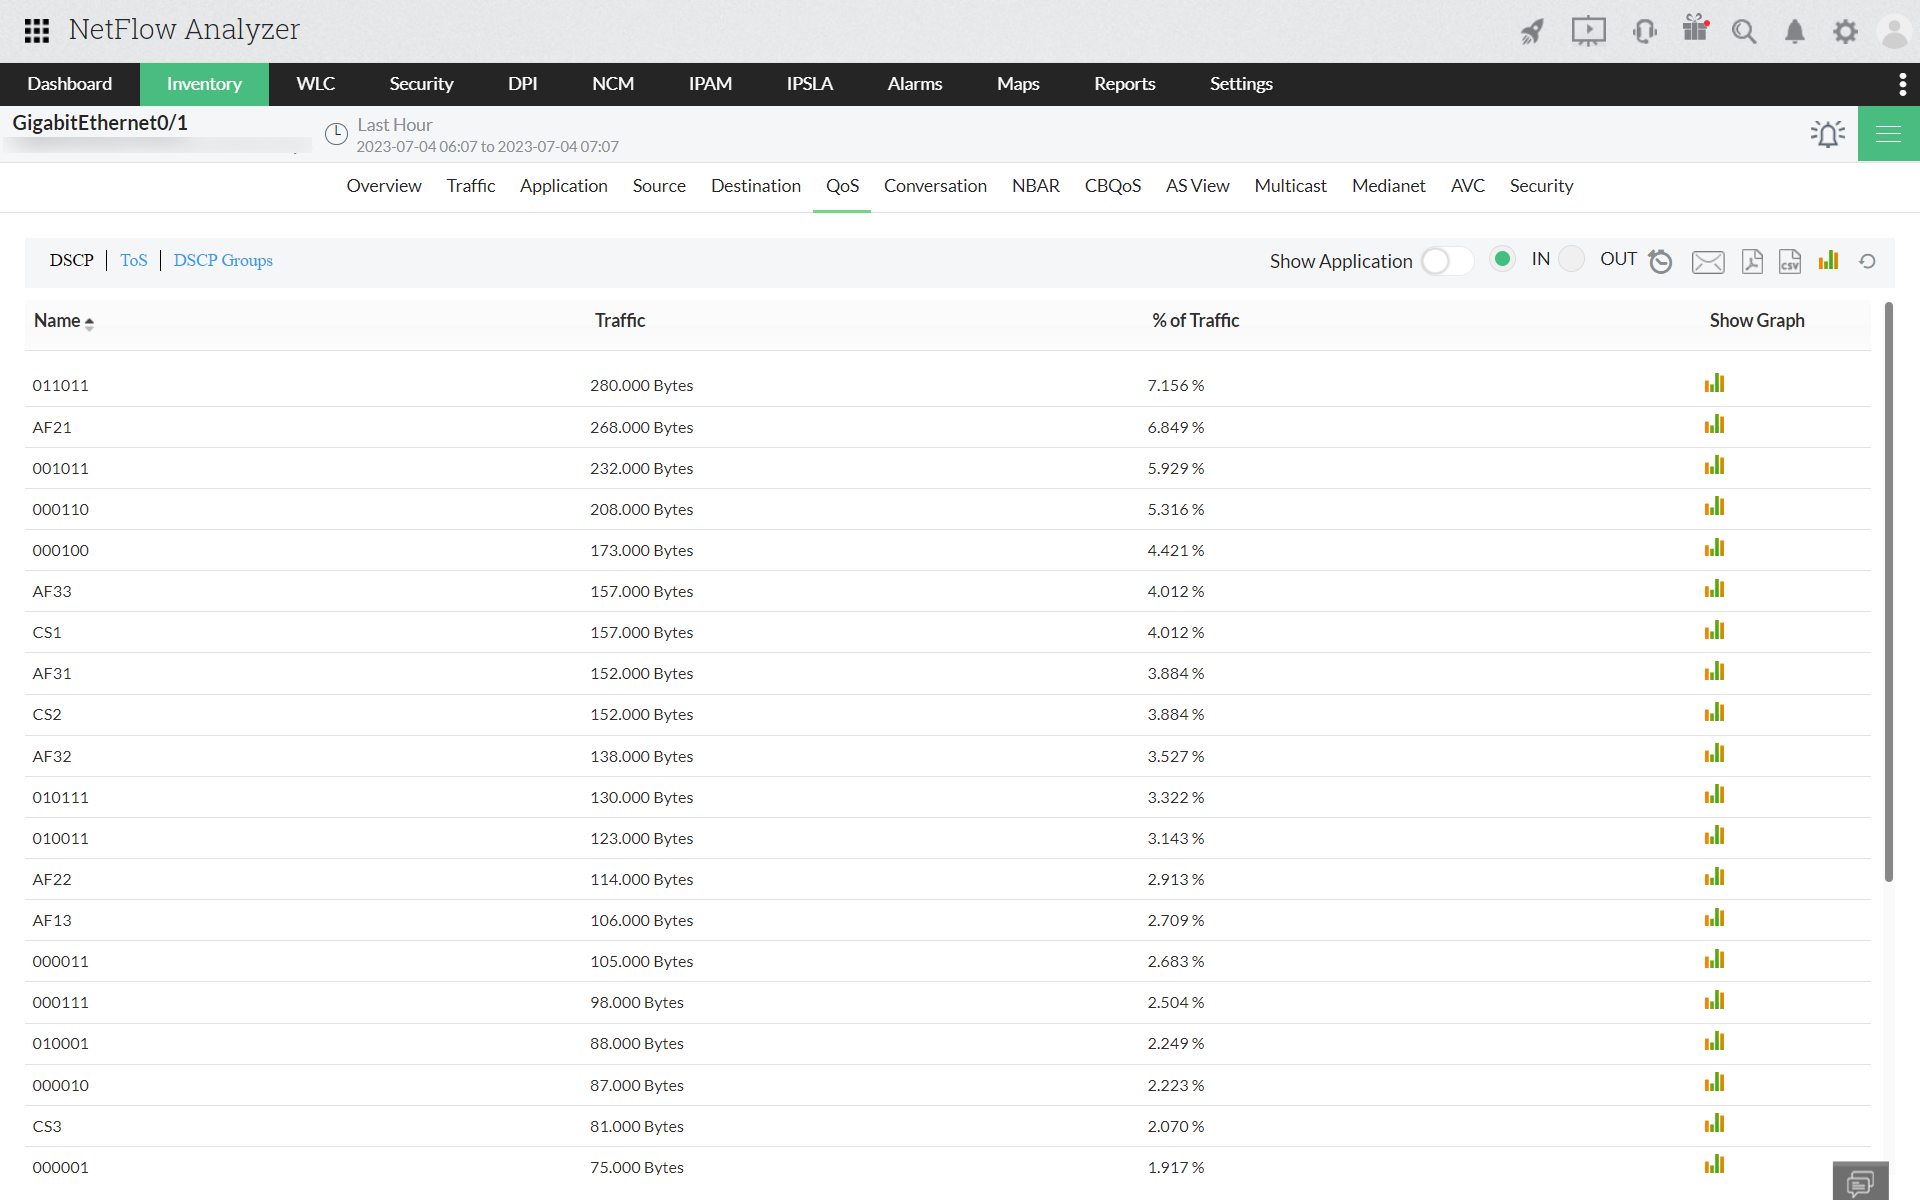The image size is (1920, 1200).
Task: Click the ToS link
Action: 134,260
